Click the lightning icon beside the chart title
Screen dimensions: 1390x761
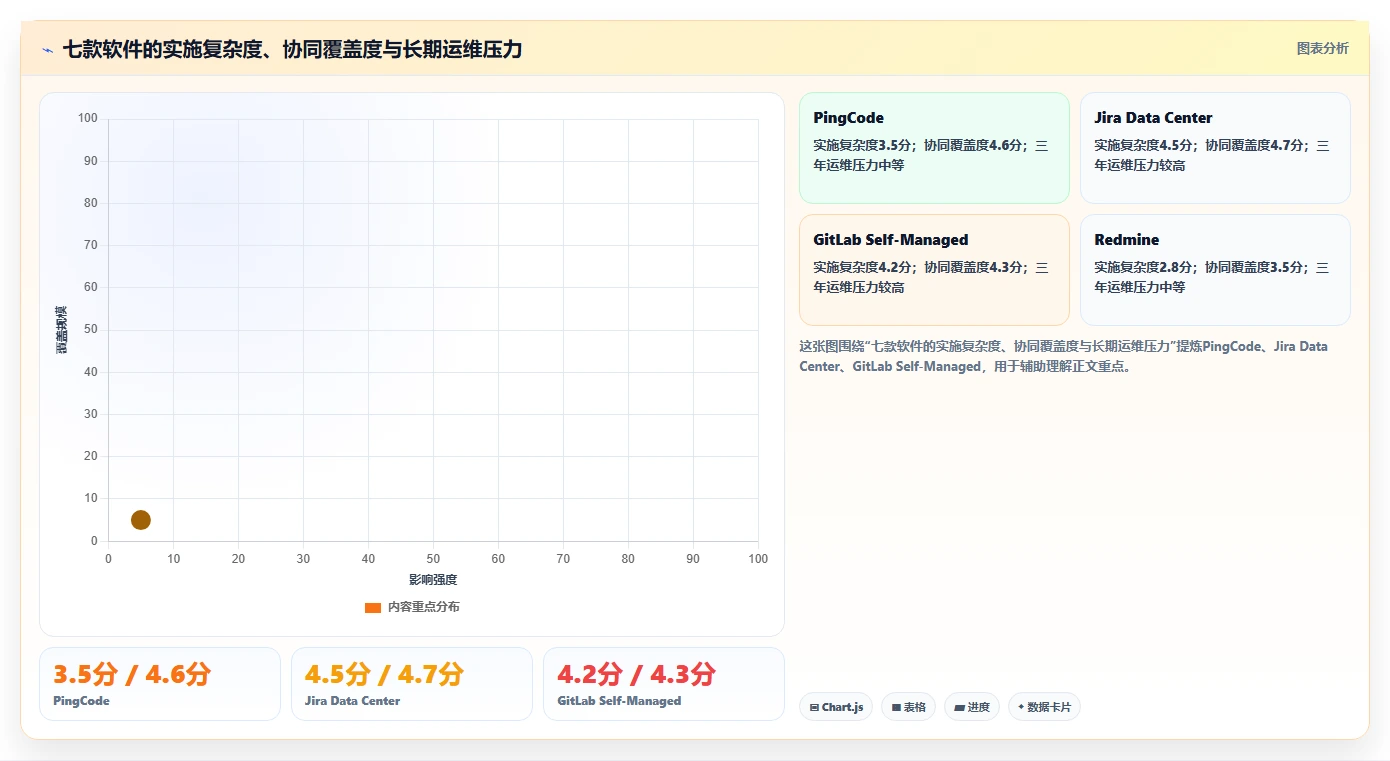47,50
